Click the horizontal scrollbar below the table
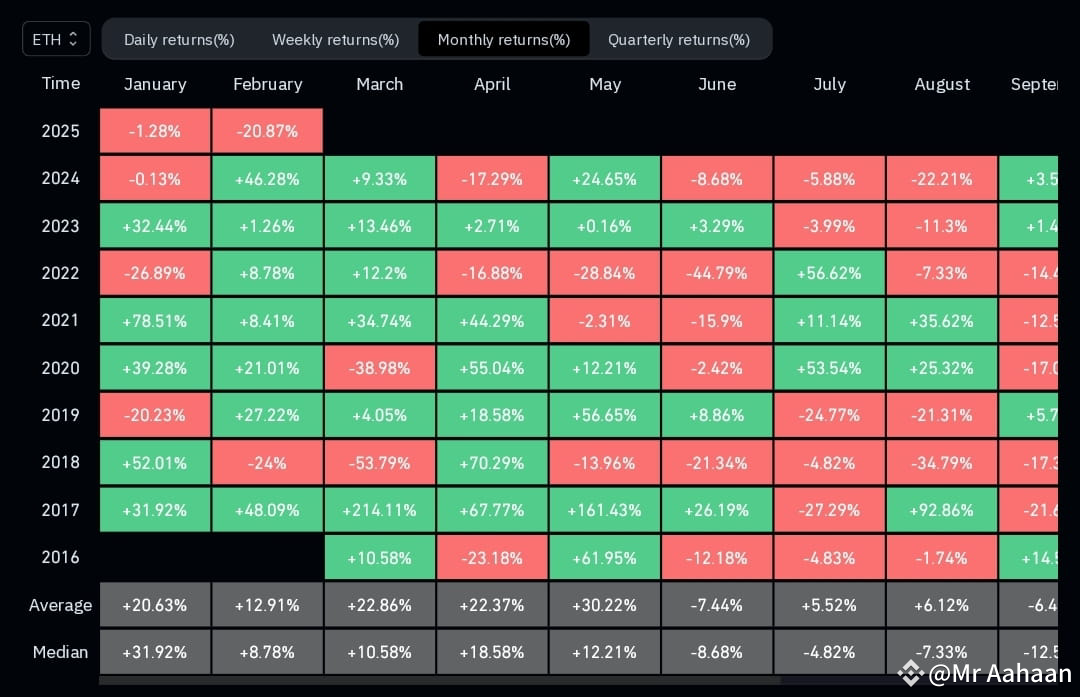 coord(439,680)
